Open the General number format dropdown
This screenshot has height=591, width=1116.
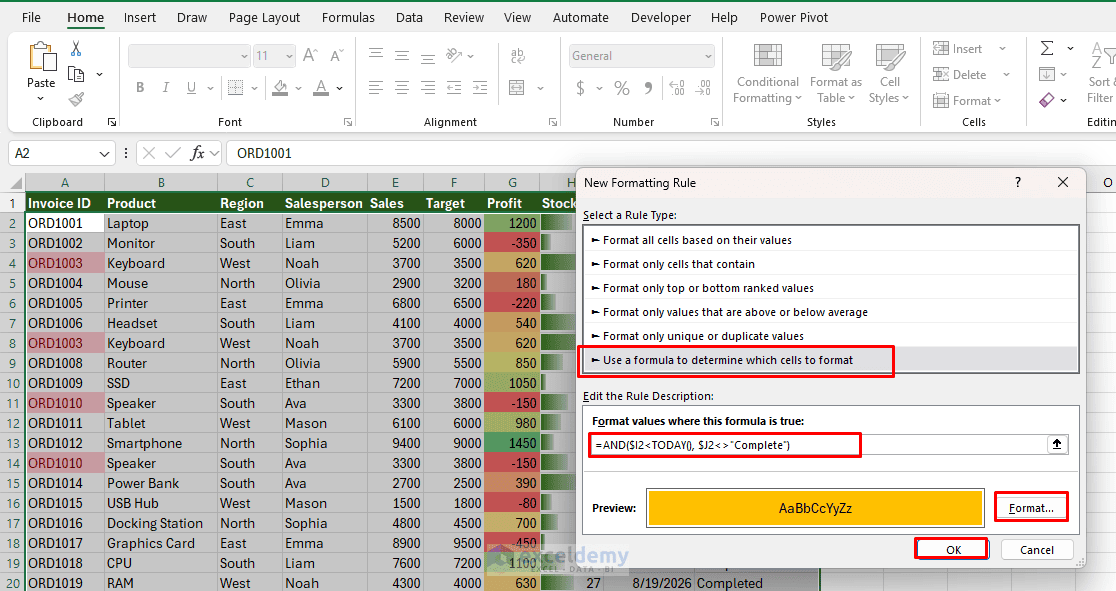tap(708, 56)
